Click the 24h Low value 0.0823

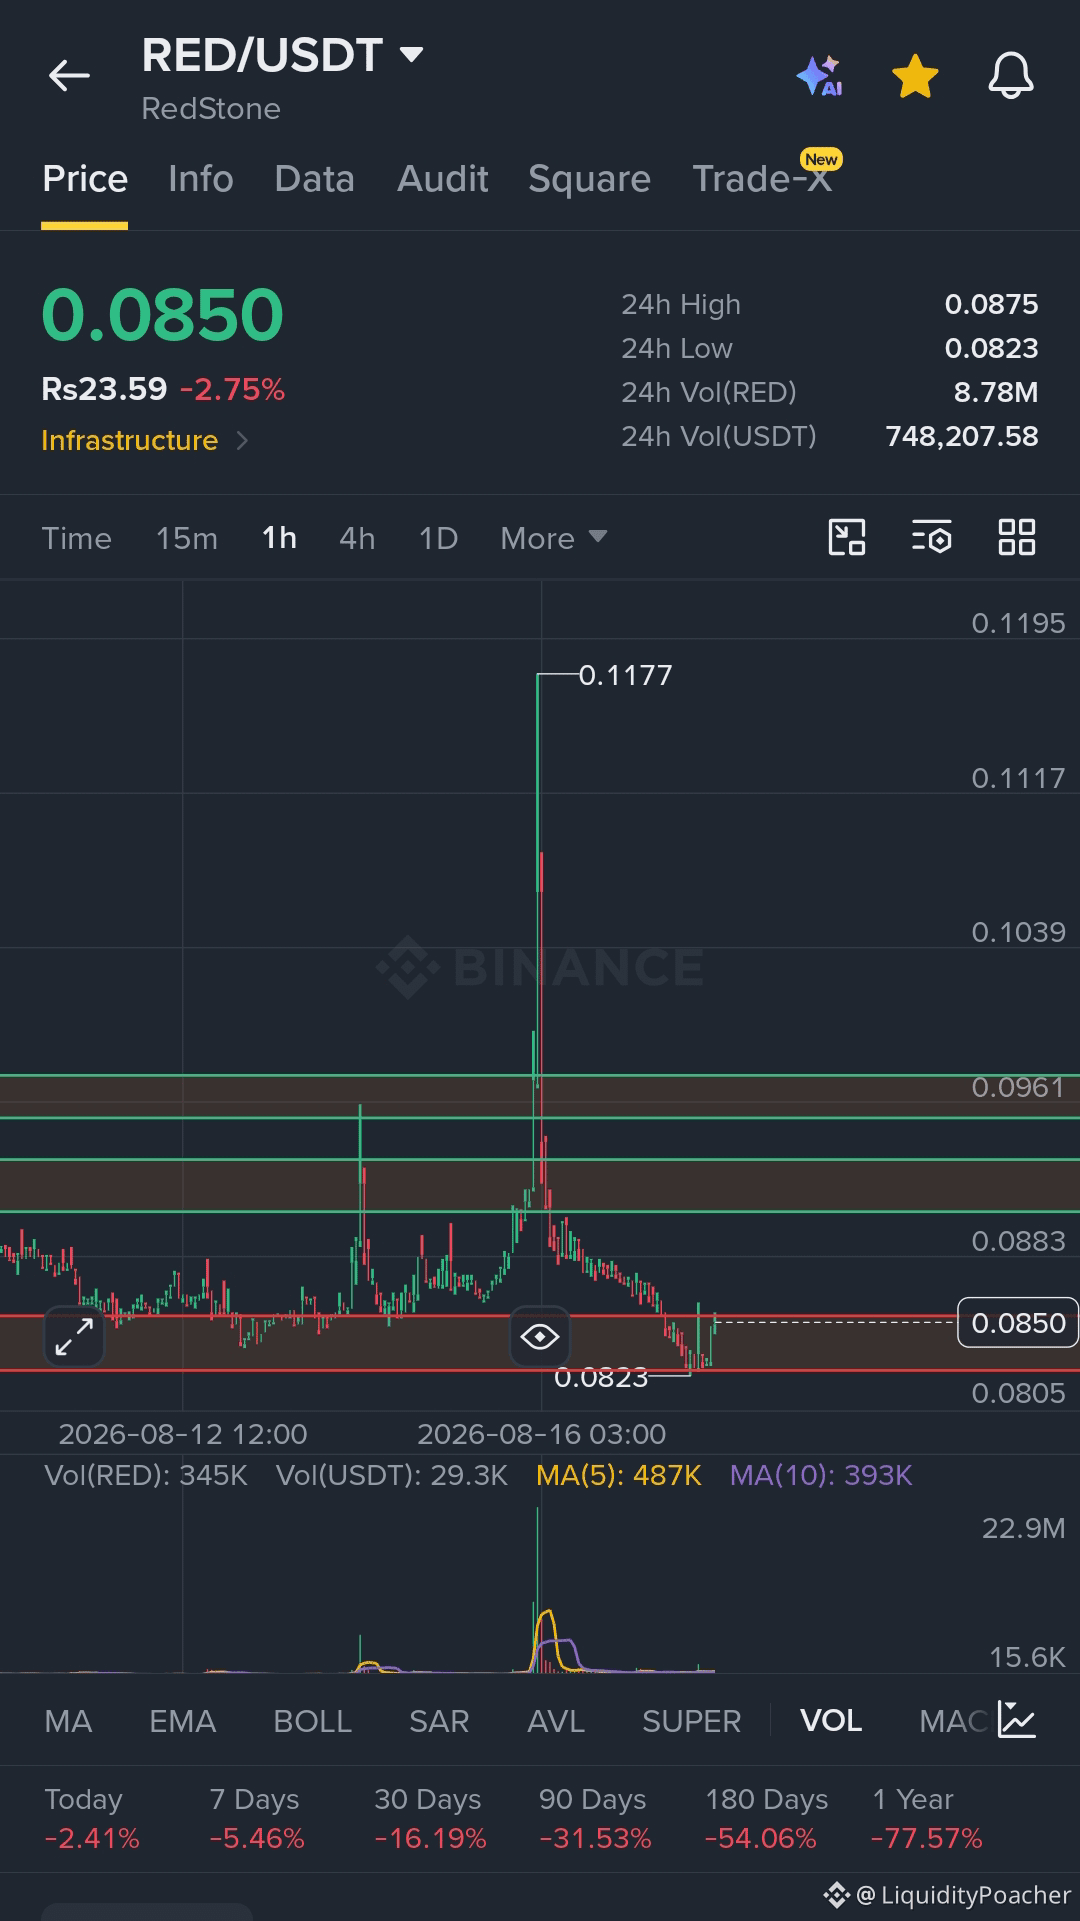pyautogui.click(x=991, y=348)
